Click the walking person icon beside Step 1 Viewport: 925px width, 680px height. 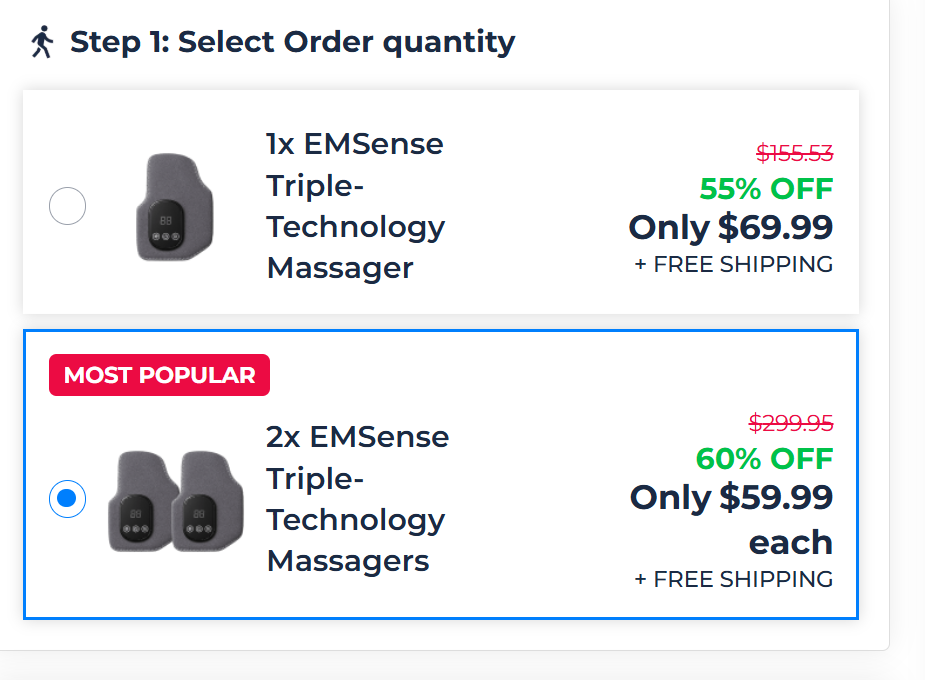coord(41,42)
